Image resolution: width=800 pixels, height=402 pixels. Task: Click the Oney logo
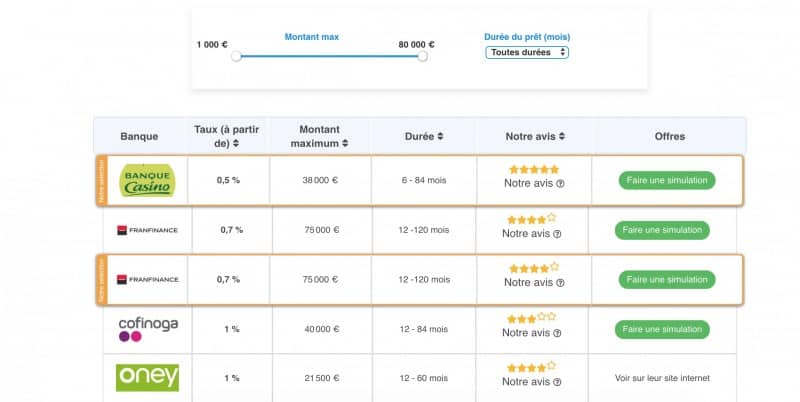(x=147, y=378)
